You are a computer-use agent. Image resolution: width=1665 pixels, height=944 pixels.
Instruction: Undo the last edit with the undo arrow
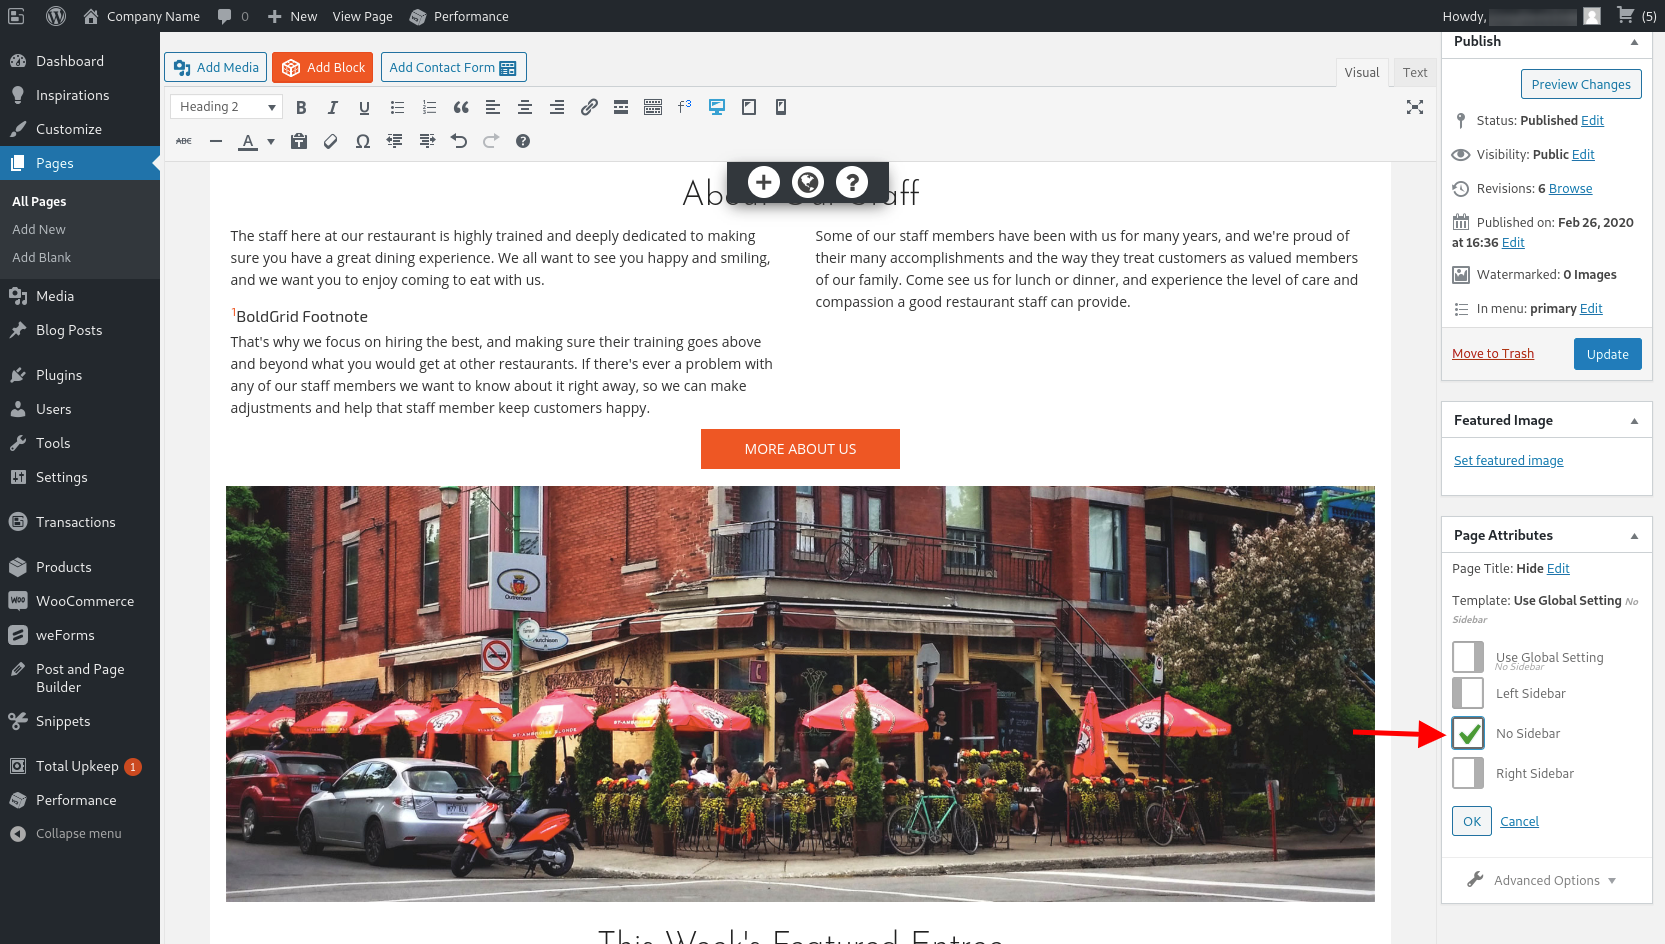(x=459, y=141)
